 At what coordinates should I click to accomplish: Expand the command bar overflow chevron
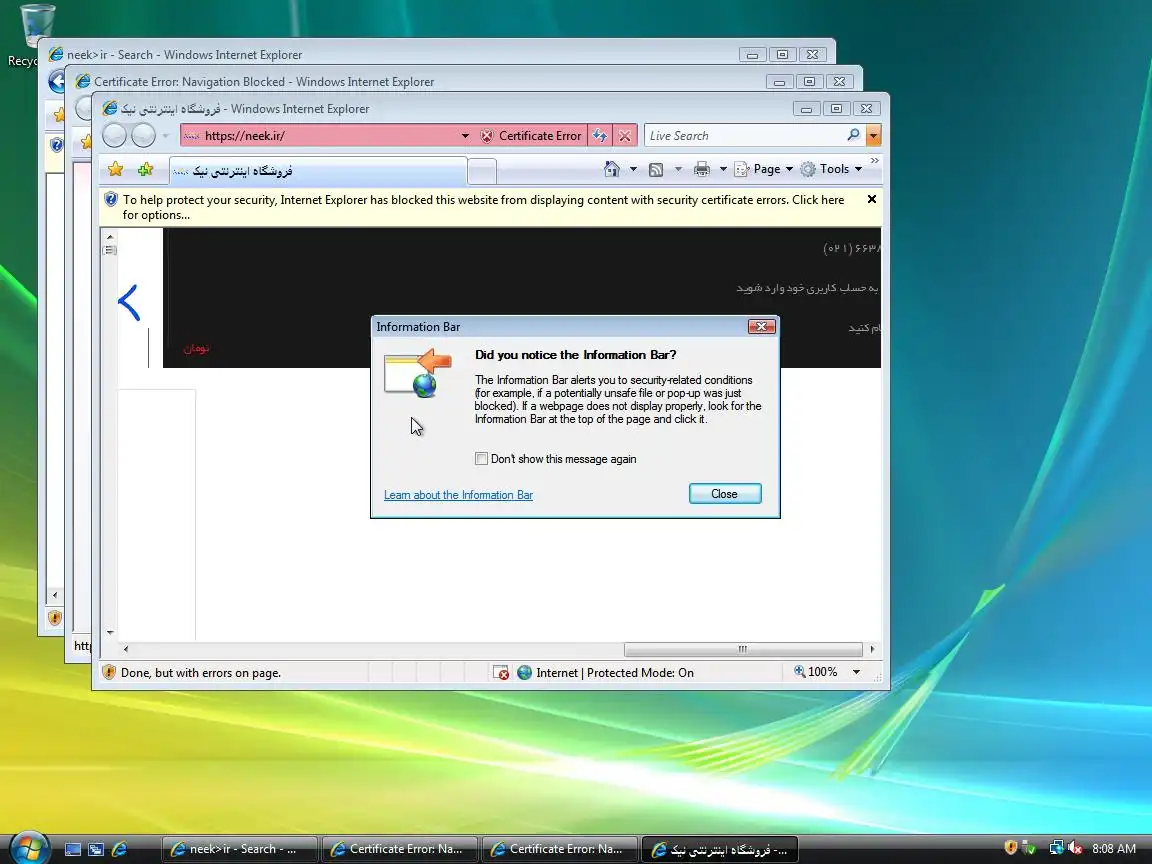click(x=874, y=161)
